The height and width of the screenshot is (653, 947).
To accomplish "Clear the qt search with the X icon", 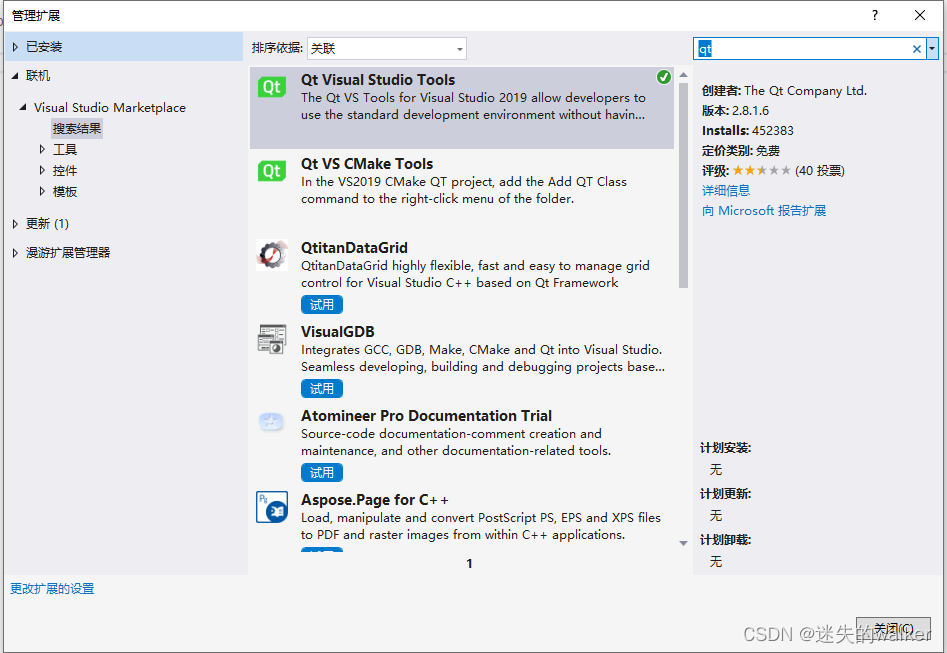I will click(916, 48).
